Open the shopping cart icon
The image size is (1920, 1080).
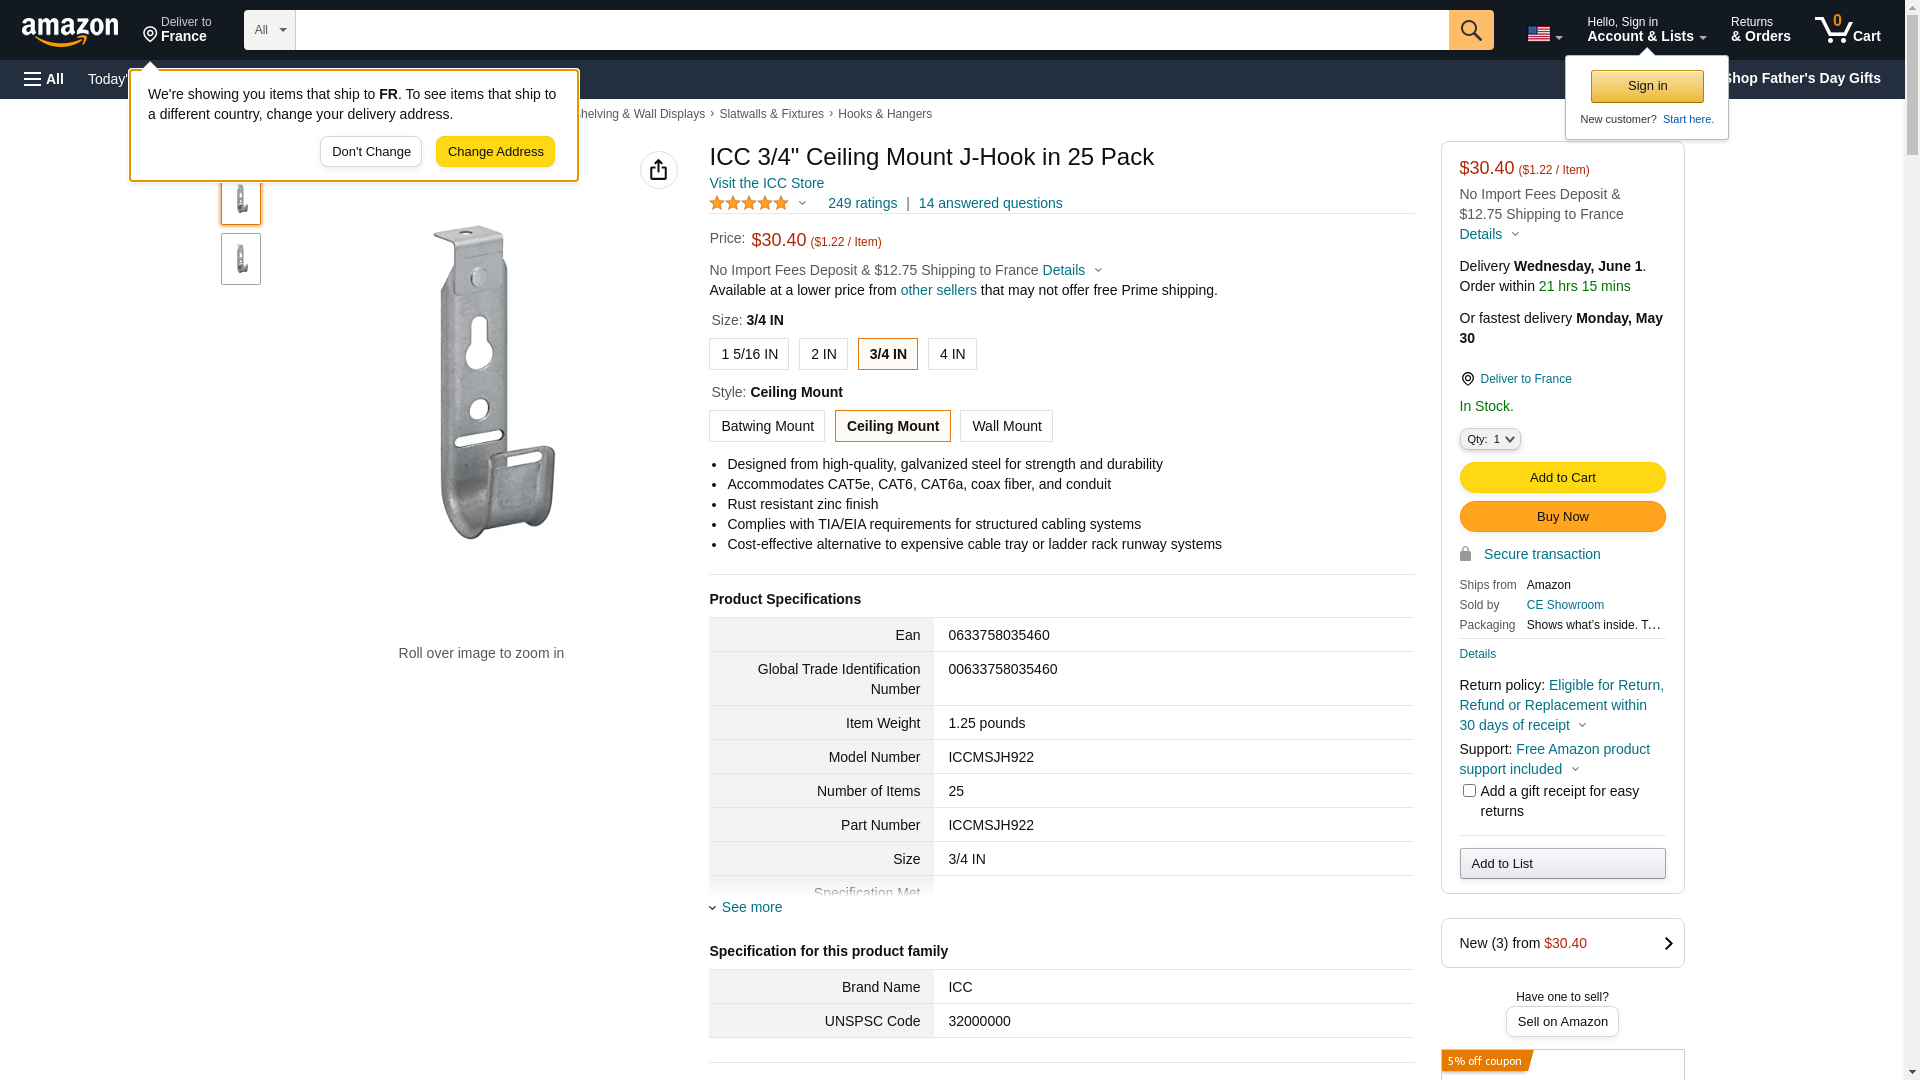pyautogui.click(x=1846, y=30)
